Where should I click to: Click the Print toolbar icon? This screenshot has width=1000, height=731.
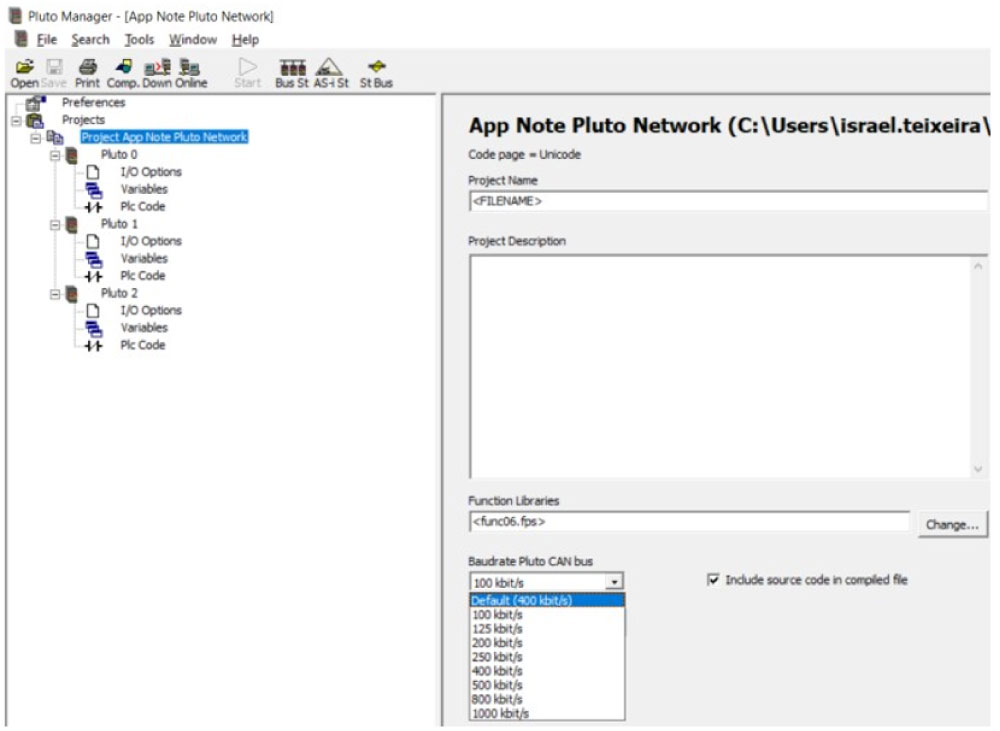point(87,68)
